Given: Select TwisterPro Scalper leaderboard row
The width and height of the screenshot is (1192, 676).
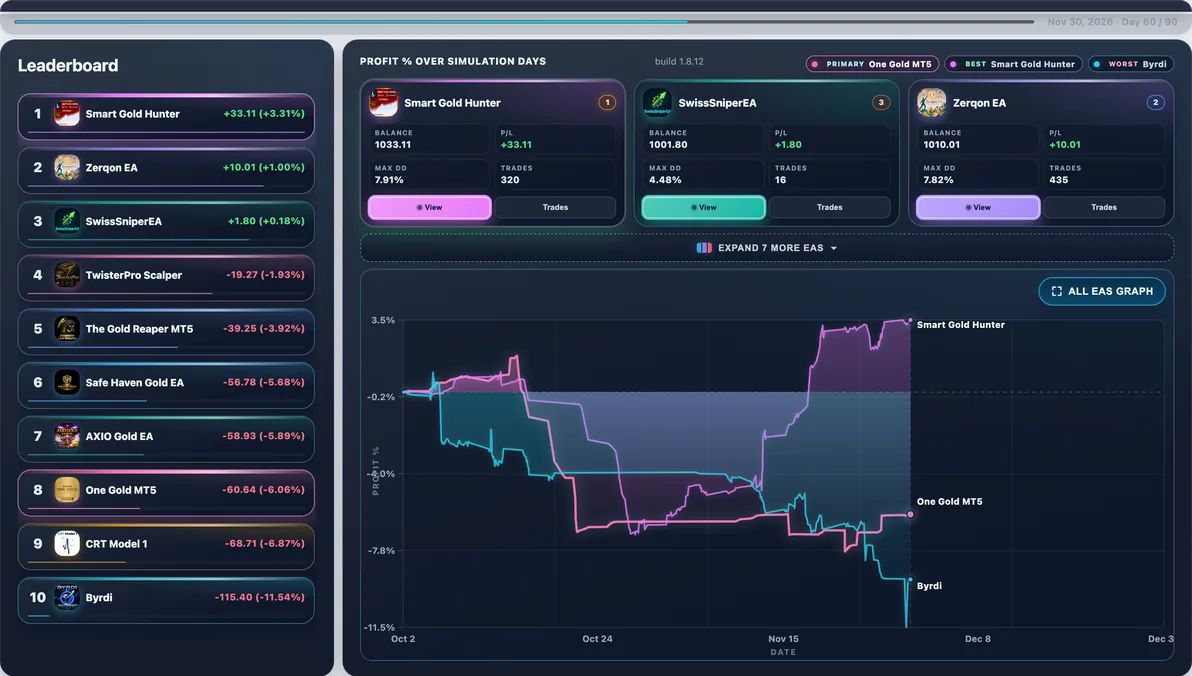Looking at the screenshot, I should tap(166, 278).
